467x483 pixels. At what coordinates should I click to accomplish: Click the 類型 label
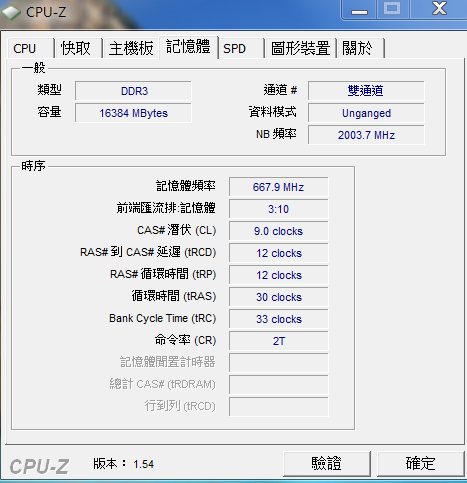[49, 90]
